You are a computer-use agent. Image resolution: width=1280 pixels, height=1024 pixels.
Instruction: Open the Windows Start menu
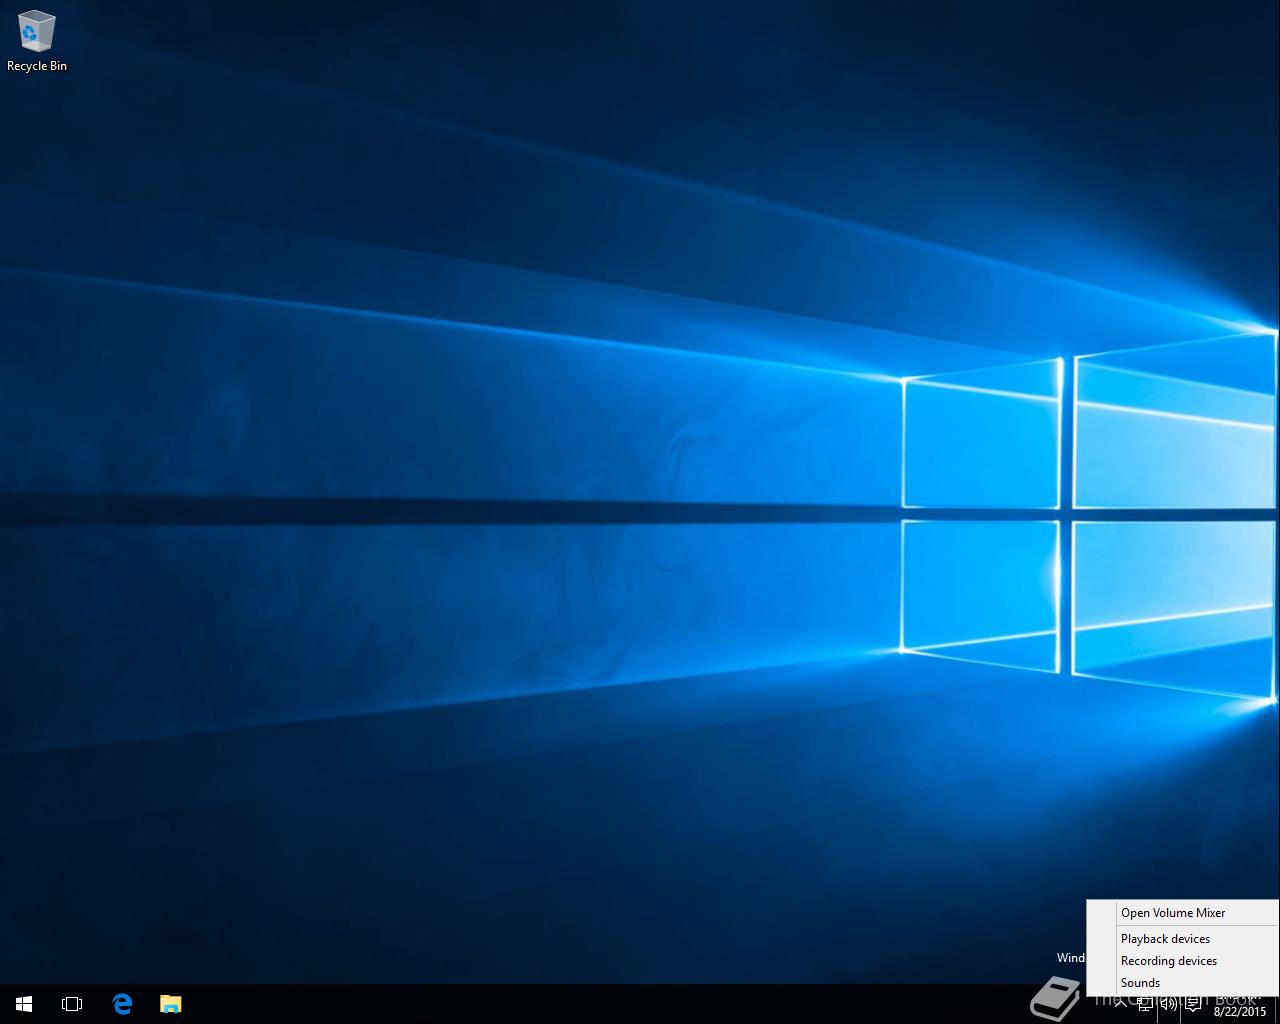point(24,1004)
